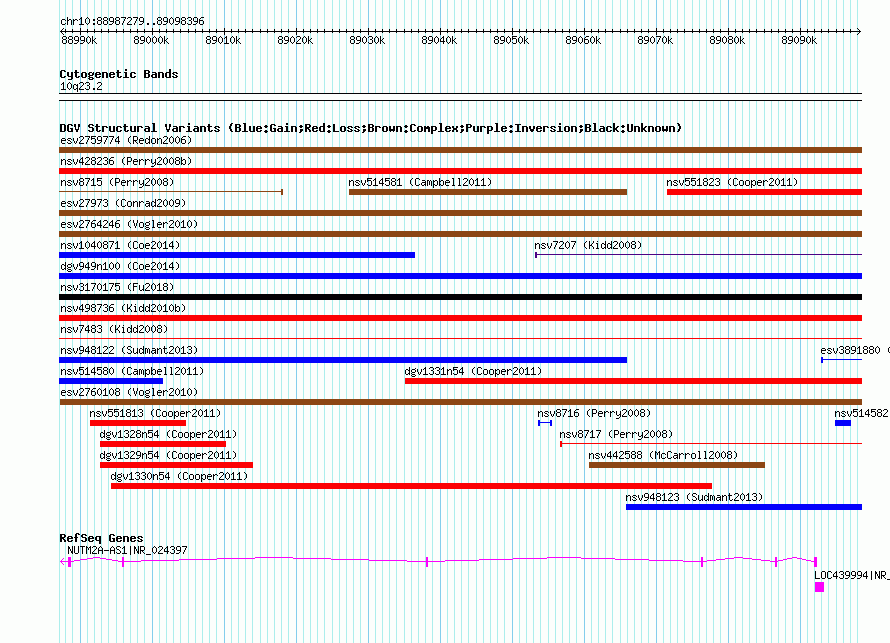Select the nsv551823 (Cooper2011) red loss bar
Viewport: 890px width, 643px height.
(764, 192)
